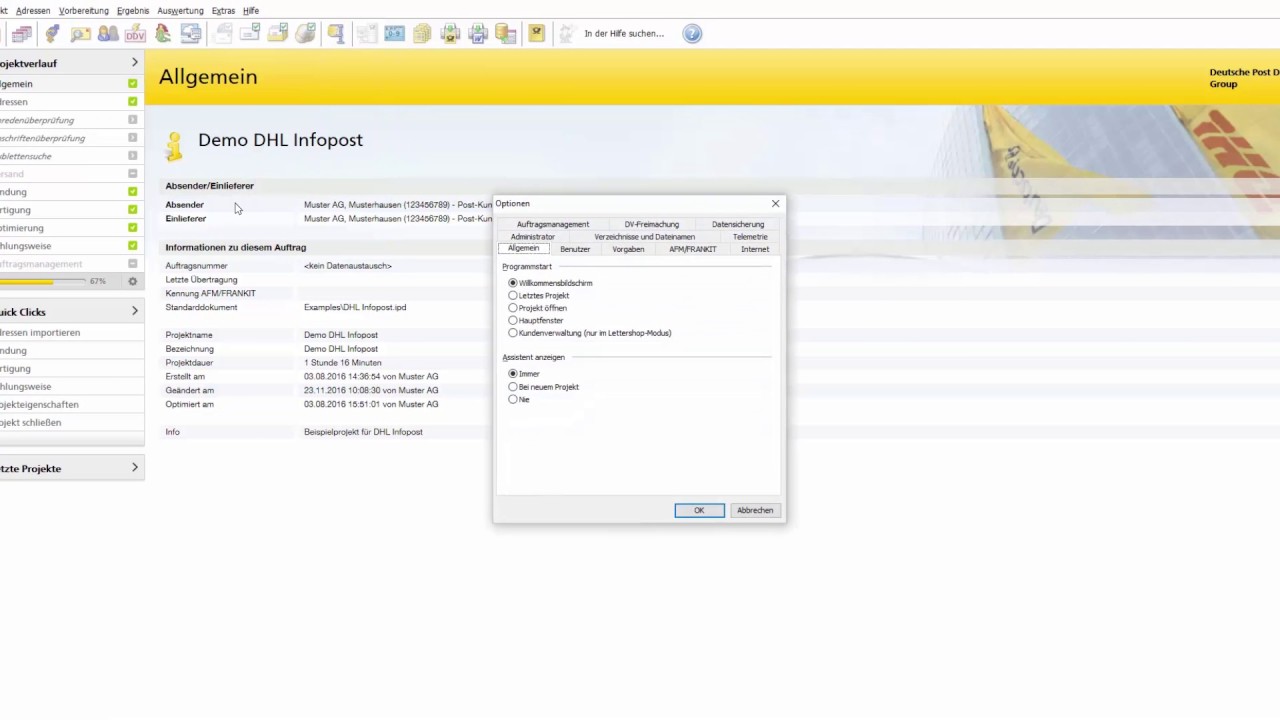Click the 0-9 numbering toolbar icon
The image size is (1280, 720).
394,34
